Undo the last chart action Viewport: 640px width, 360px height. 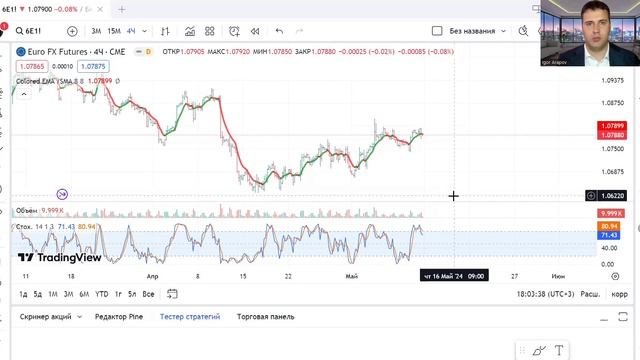pos(279,31)
